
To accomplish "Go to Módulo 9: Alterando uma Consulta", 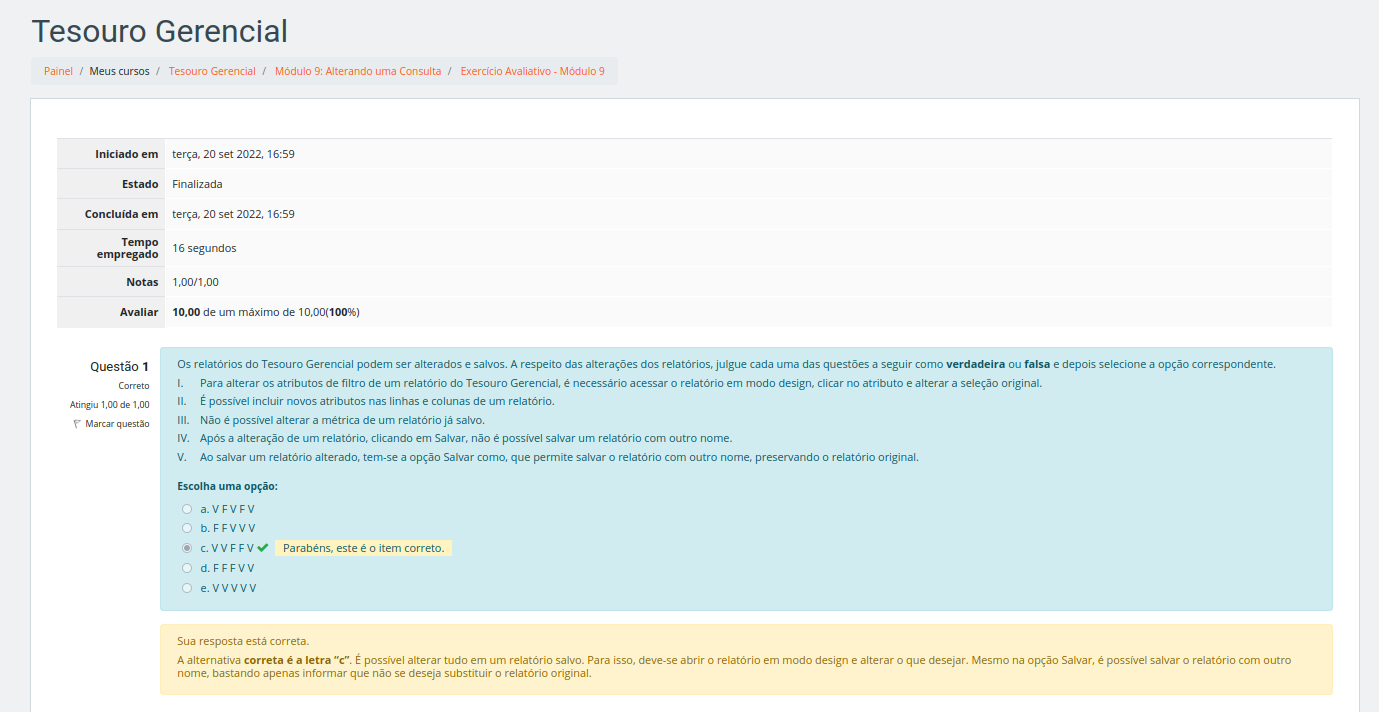I will pos(358,71).
